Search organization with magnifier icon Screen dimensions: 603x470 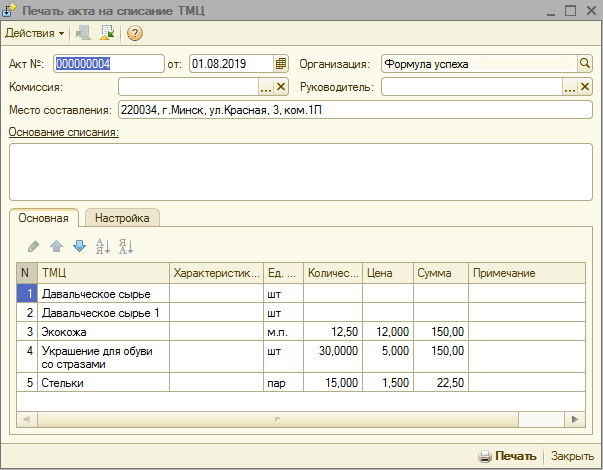584,64
